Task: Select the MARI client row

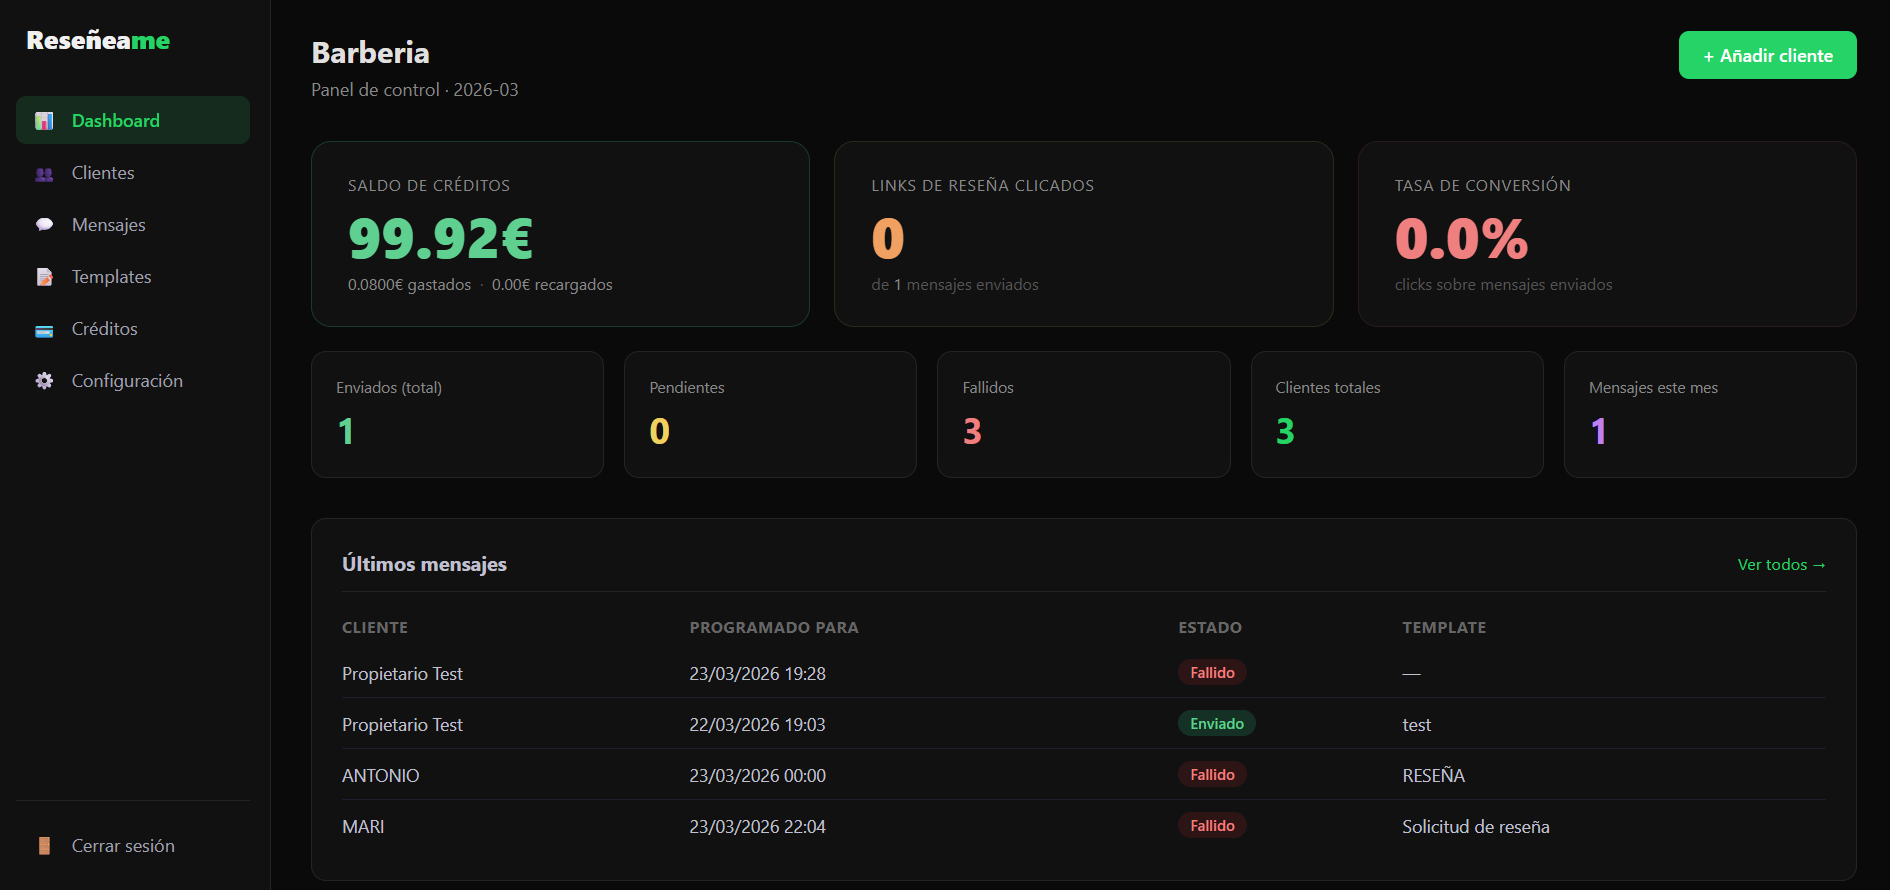Action: click(1084, 826)
